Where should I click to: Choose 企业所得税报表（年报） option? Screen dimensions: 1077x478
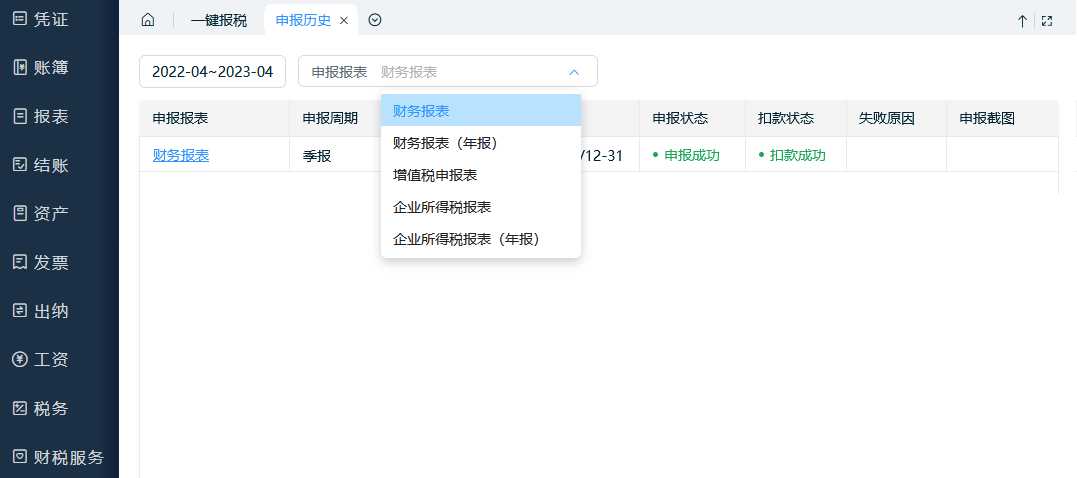click(x=481, y=239)
